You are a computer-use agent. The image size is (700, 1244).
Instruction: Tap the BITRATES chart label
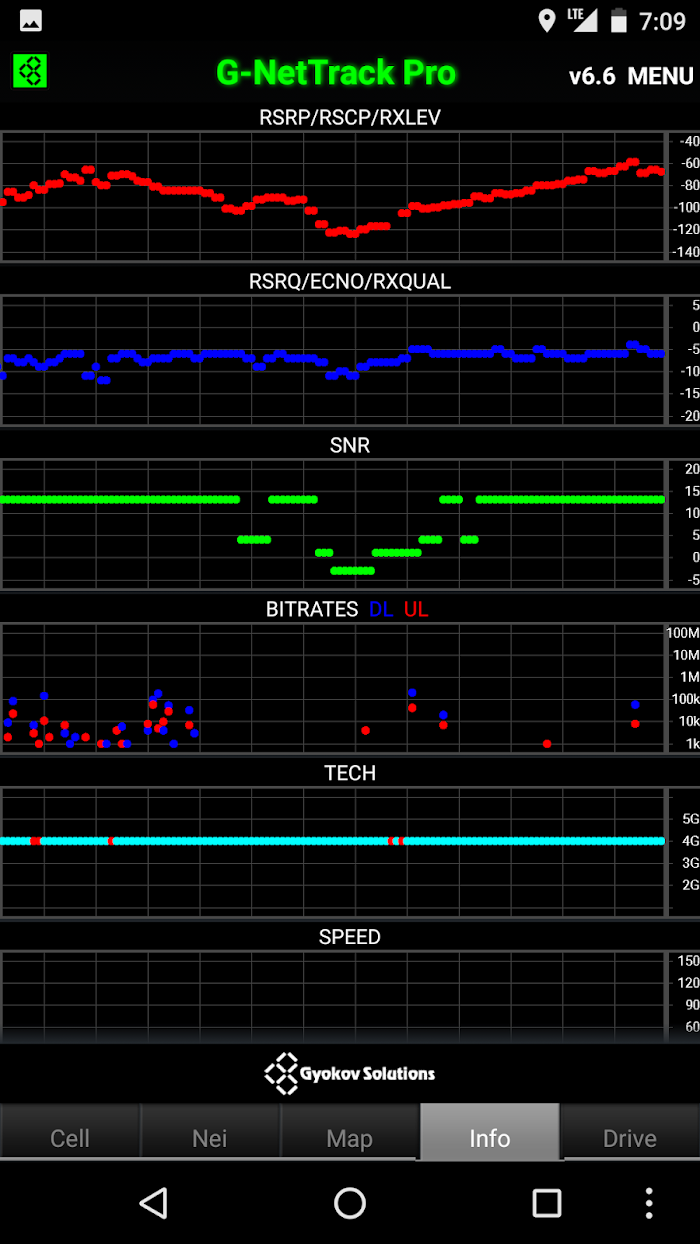312,609
